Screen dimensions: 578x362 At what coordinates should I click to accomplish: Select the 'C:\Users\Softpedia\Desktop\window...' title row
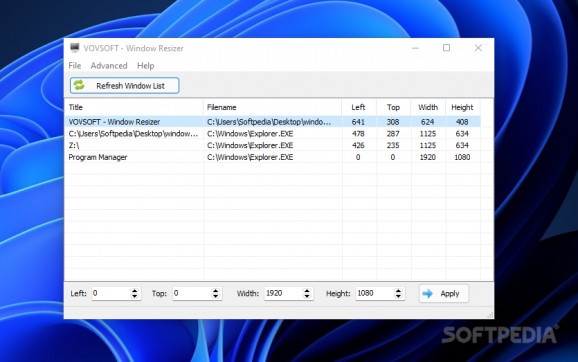click(272, 133)
